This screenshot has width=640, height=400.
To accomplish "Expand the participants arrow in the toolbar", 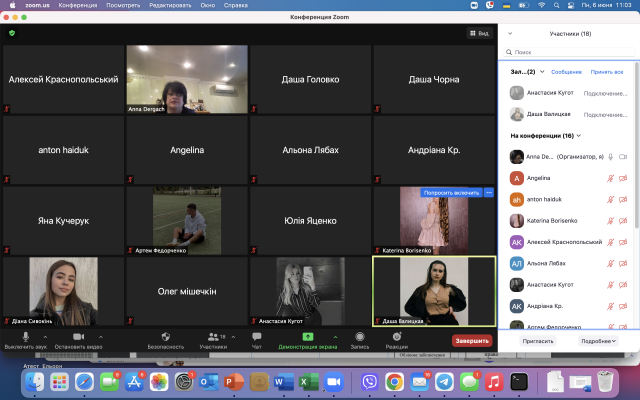I will (x=233, y=337).
